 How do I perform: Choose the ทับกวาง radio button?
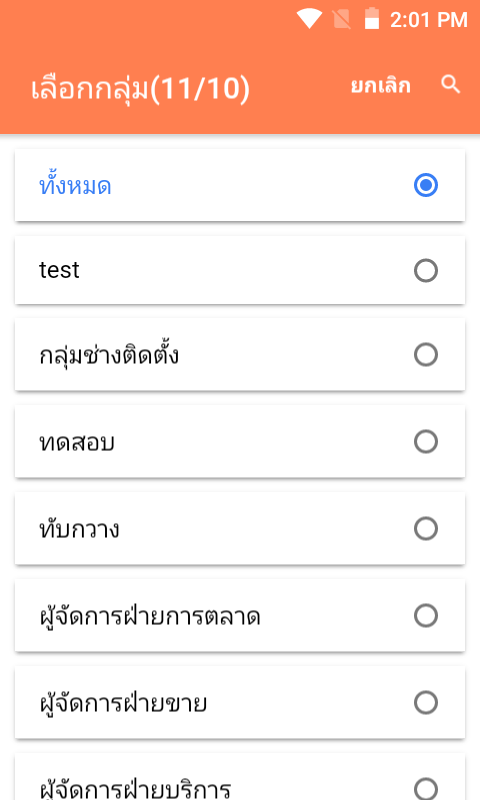425,529
